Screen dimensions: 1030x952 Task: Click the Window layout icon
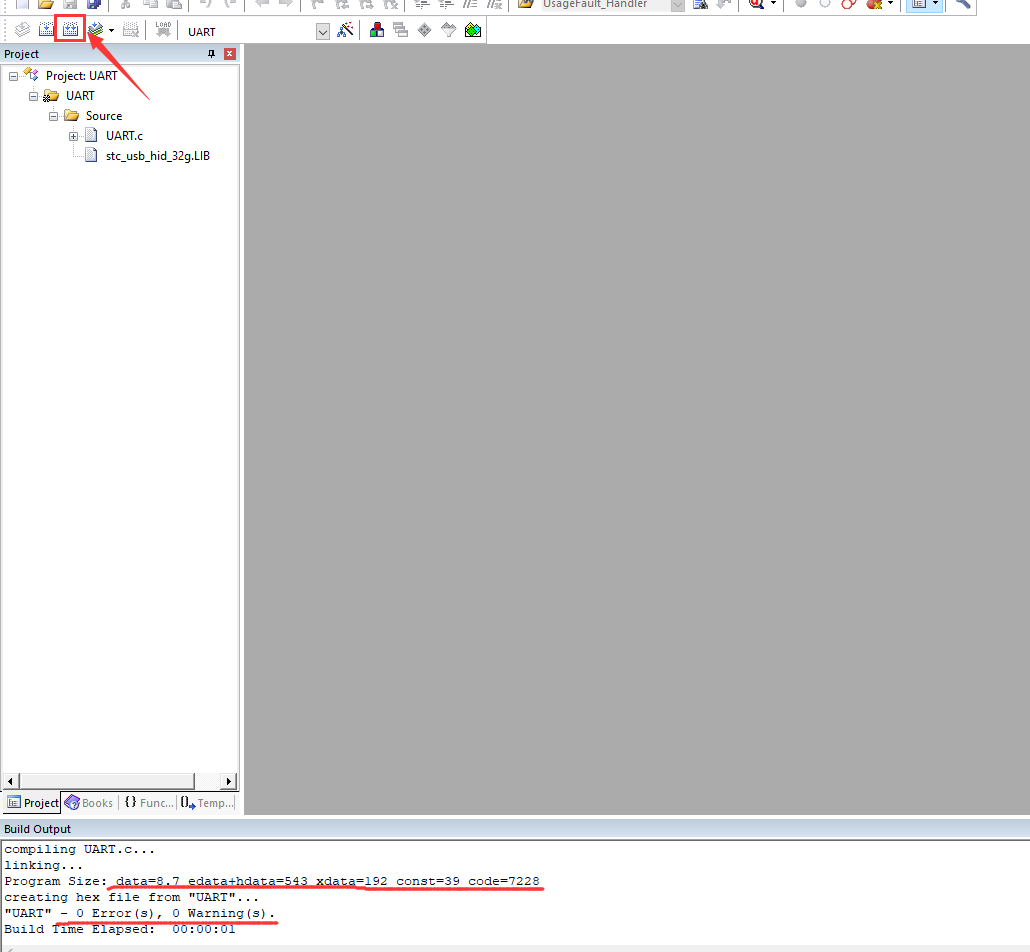tap(919, 4)
